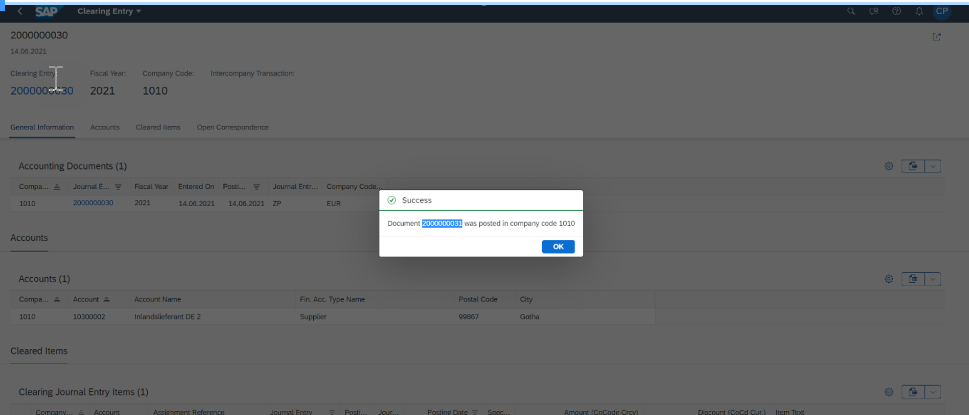This screenshot has height=415, width=969.
Task: Open Accounts table settings gear
Action: click(889, 279)
